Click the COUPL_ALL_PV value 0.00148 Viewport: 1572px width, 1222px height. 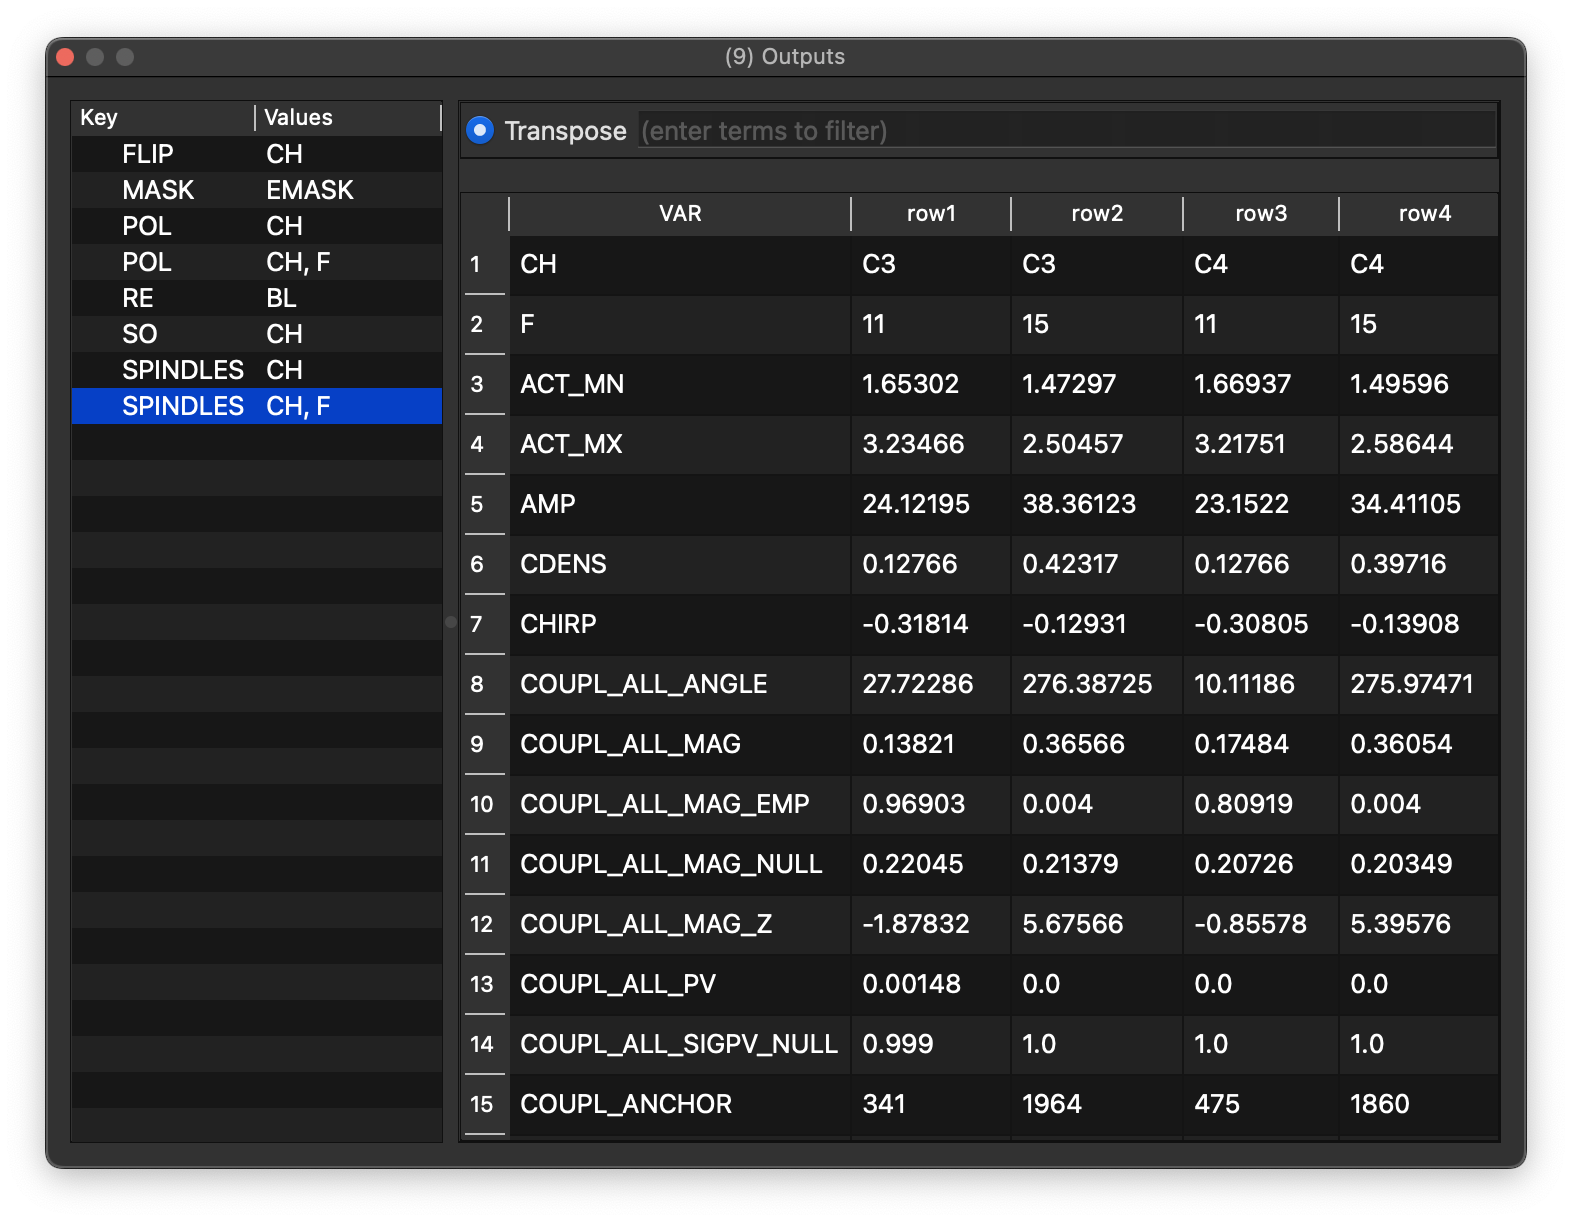point(931,985)
